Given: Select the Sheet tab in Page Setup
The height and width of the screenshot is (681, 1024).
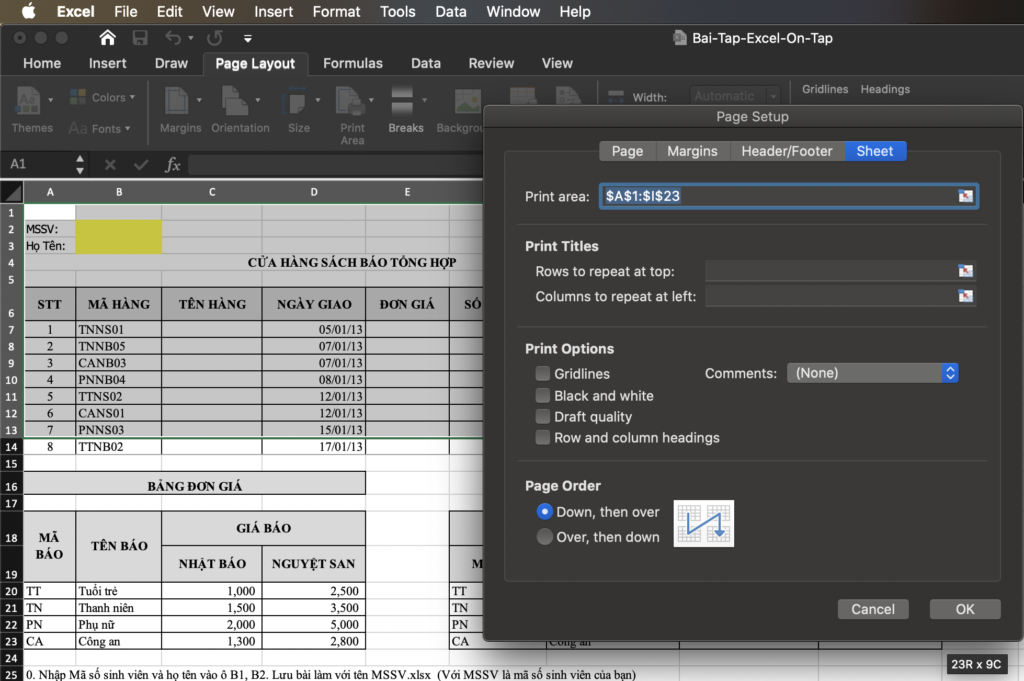Looking at the screenshot, I should 875,151.
